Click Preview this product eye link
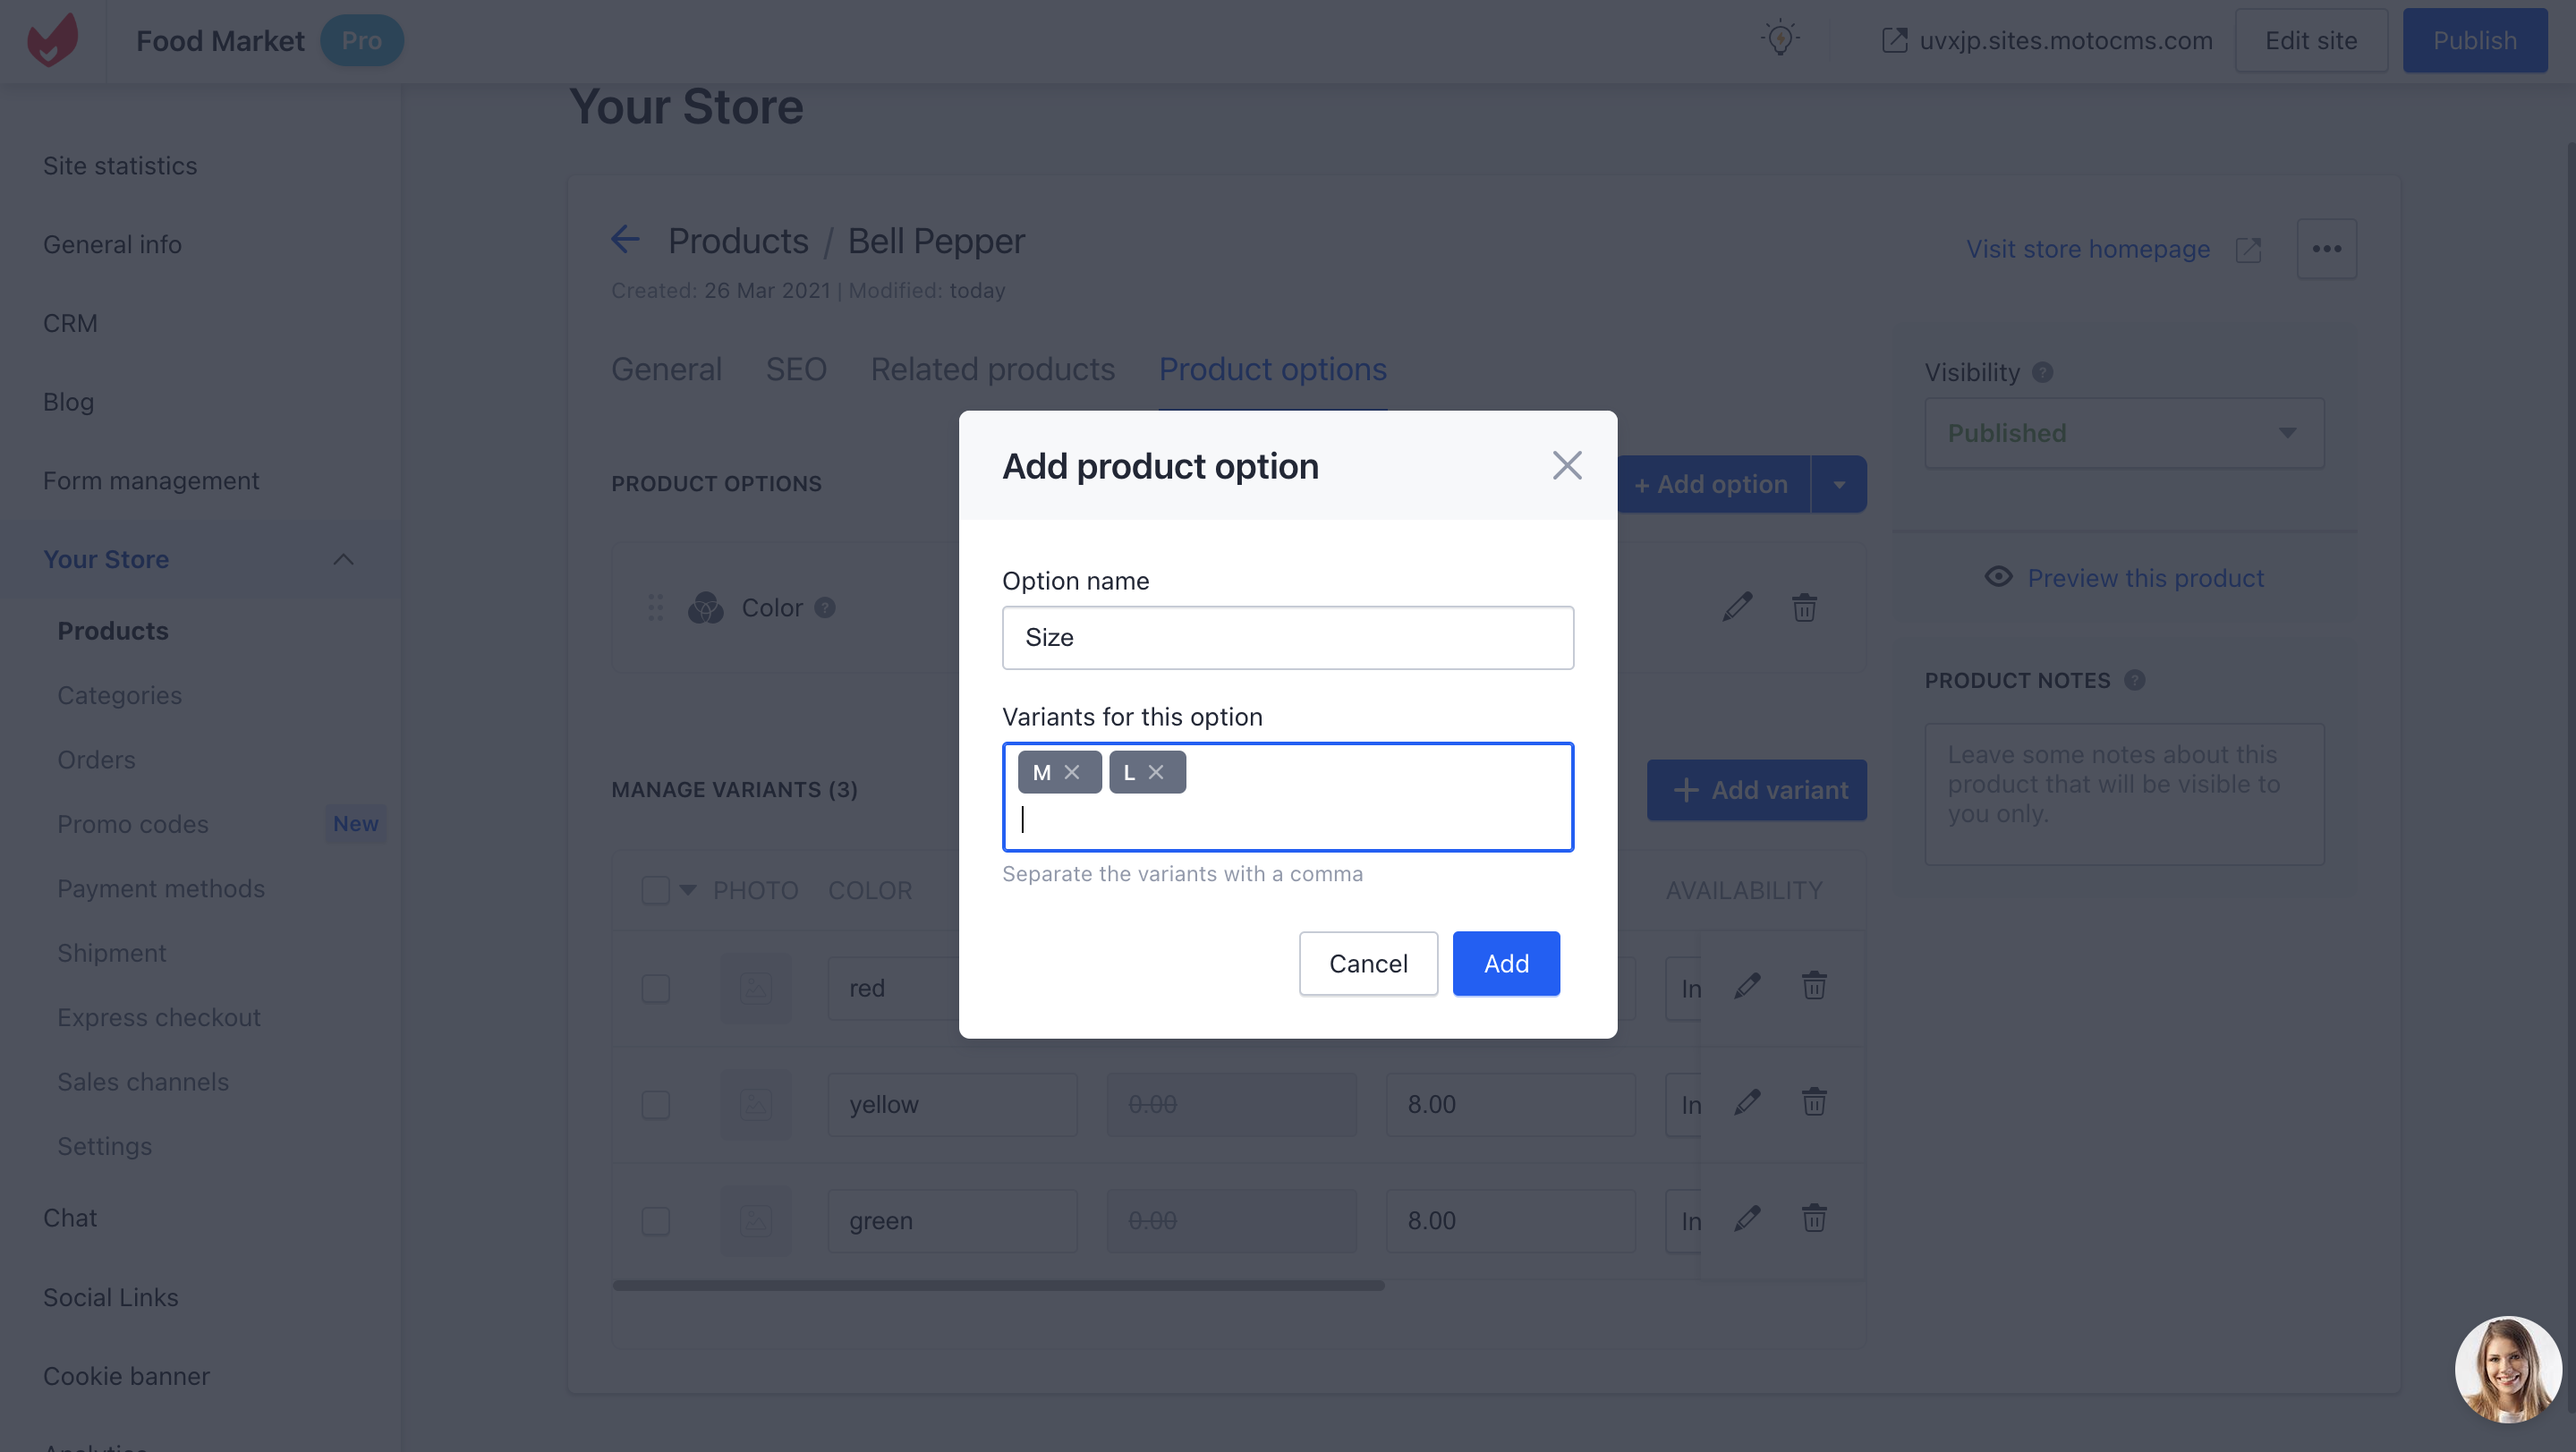 pyautogui.click(x=2124, y=578)
